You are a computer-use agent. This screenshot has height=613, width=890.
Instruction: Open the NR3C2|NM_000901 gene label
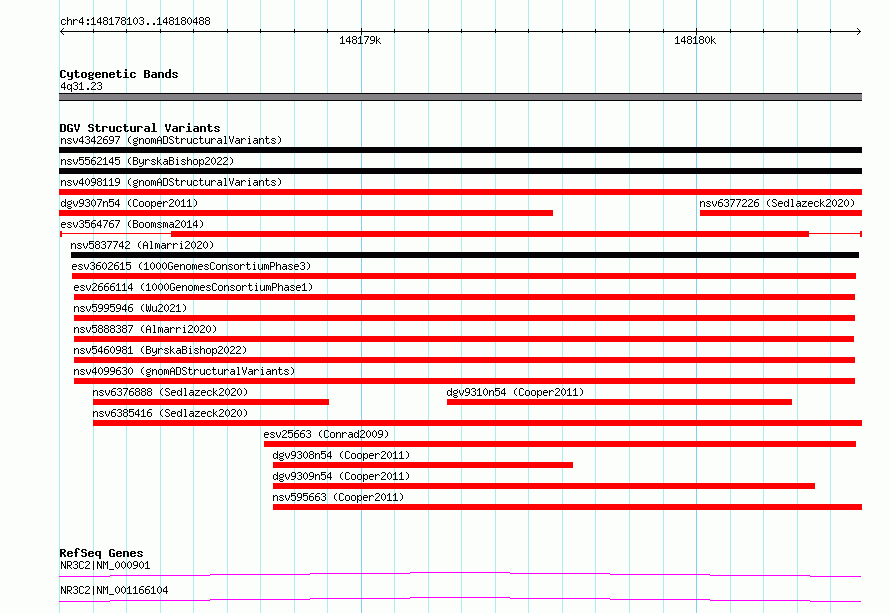(105, 565)
